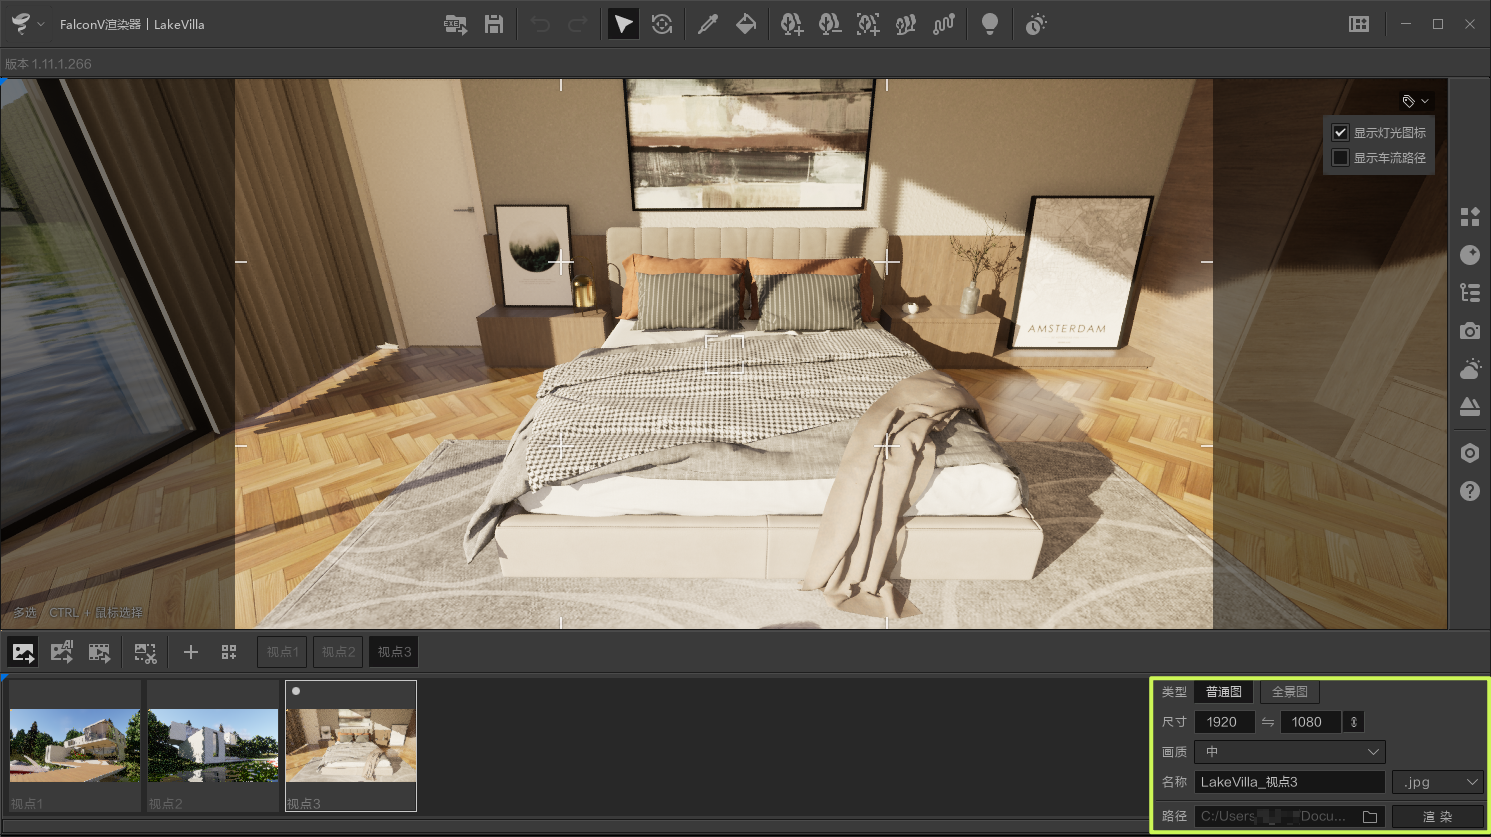The height and width of the screenshot is (837, 1491).
Task: Click the name field LakeVilla_视点3
Action: (1290, 782)
